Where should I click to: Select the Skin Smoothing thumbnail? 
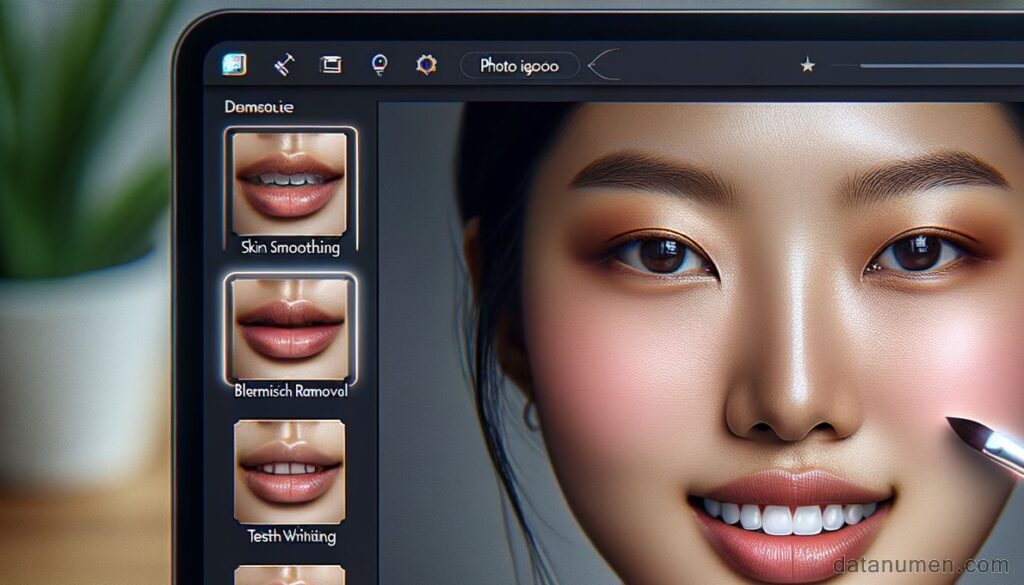click(x=290, y=184)
